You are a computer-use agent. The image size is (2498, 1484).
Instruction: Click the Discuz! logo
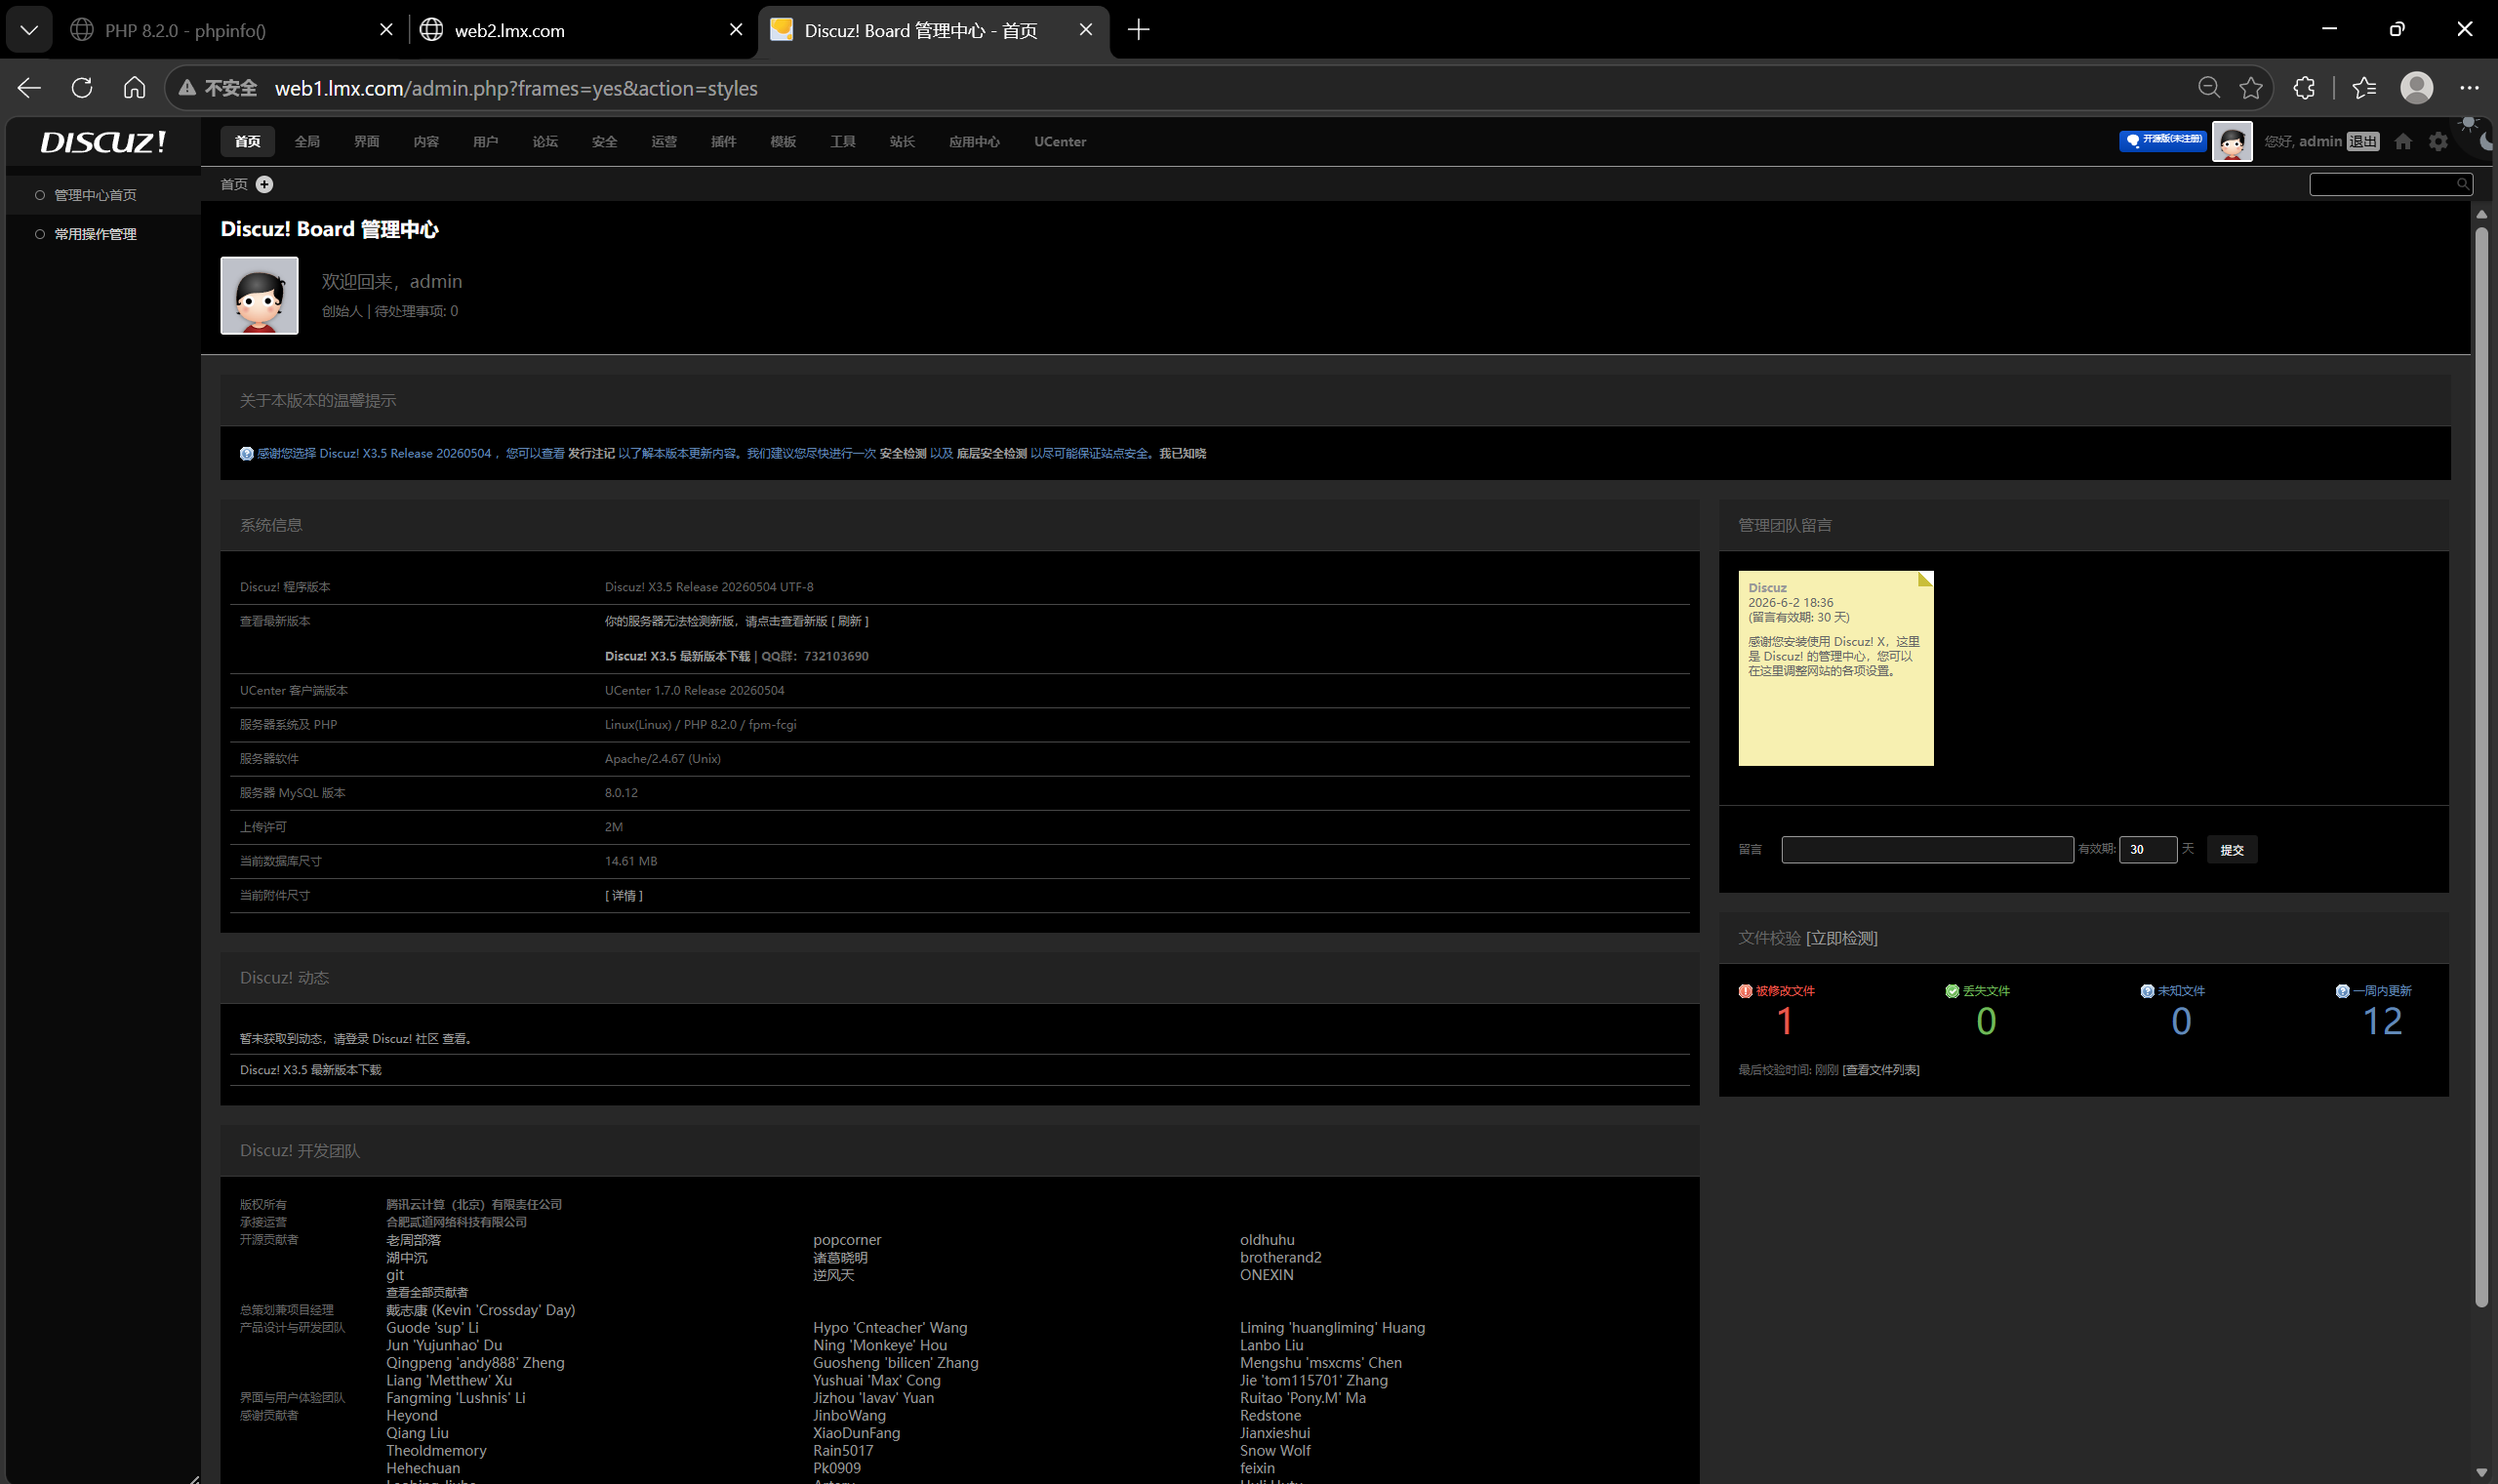click(x=103, y=142)
